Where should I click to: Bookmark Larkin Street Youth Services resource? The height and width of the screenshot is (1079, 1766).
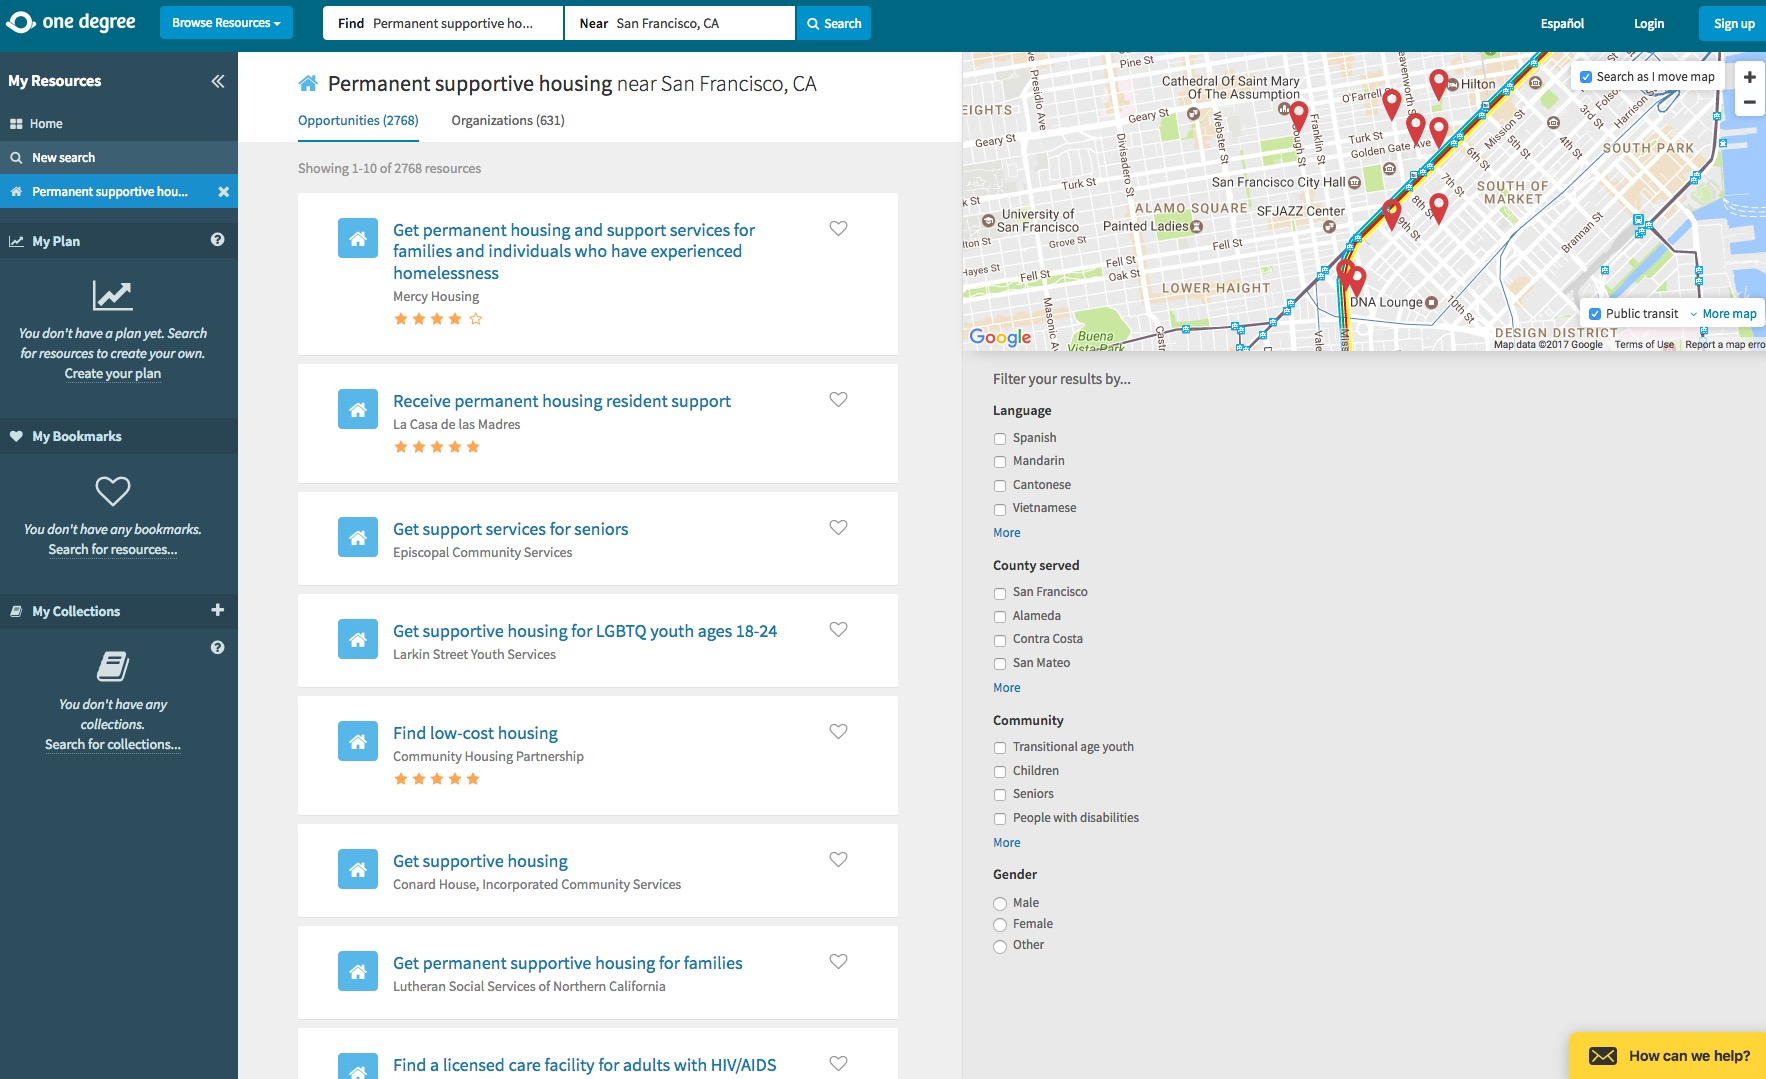click(838, 629)
